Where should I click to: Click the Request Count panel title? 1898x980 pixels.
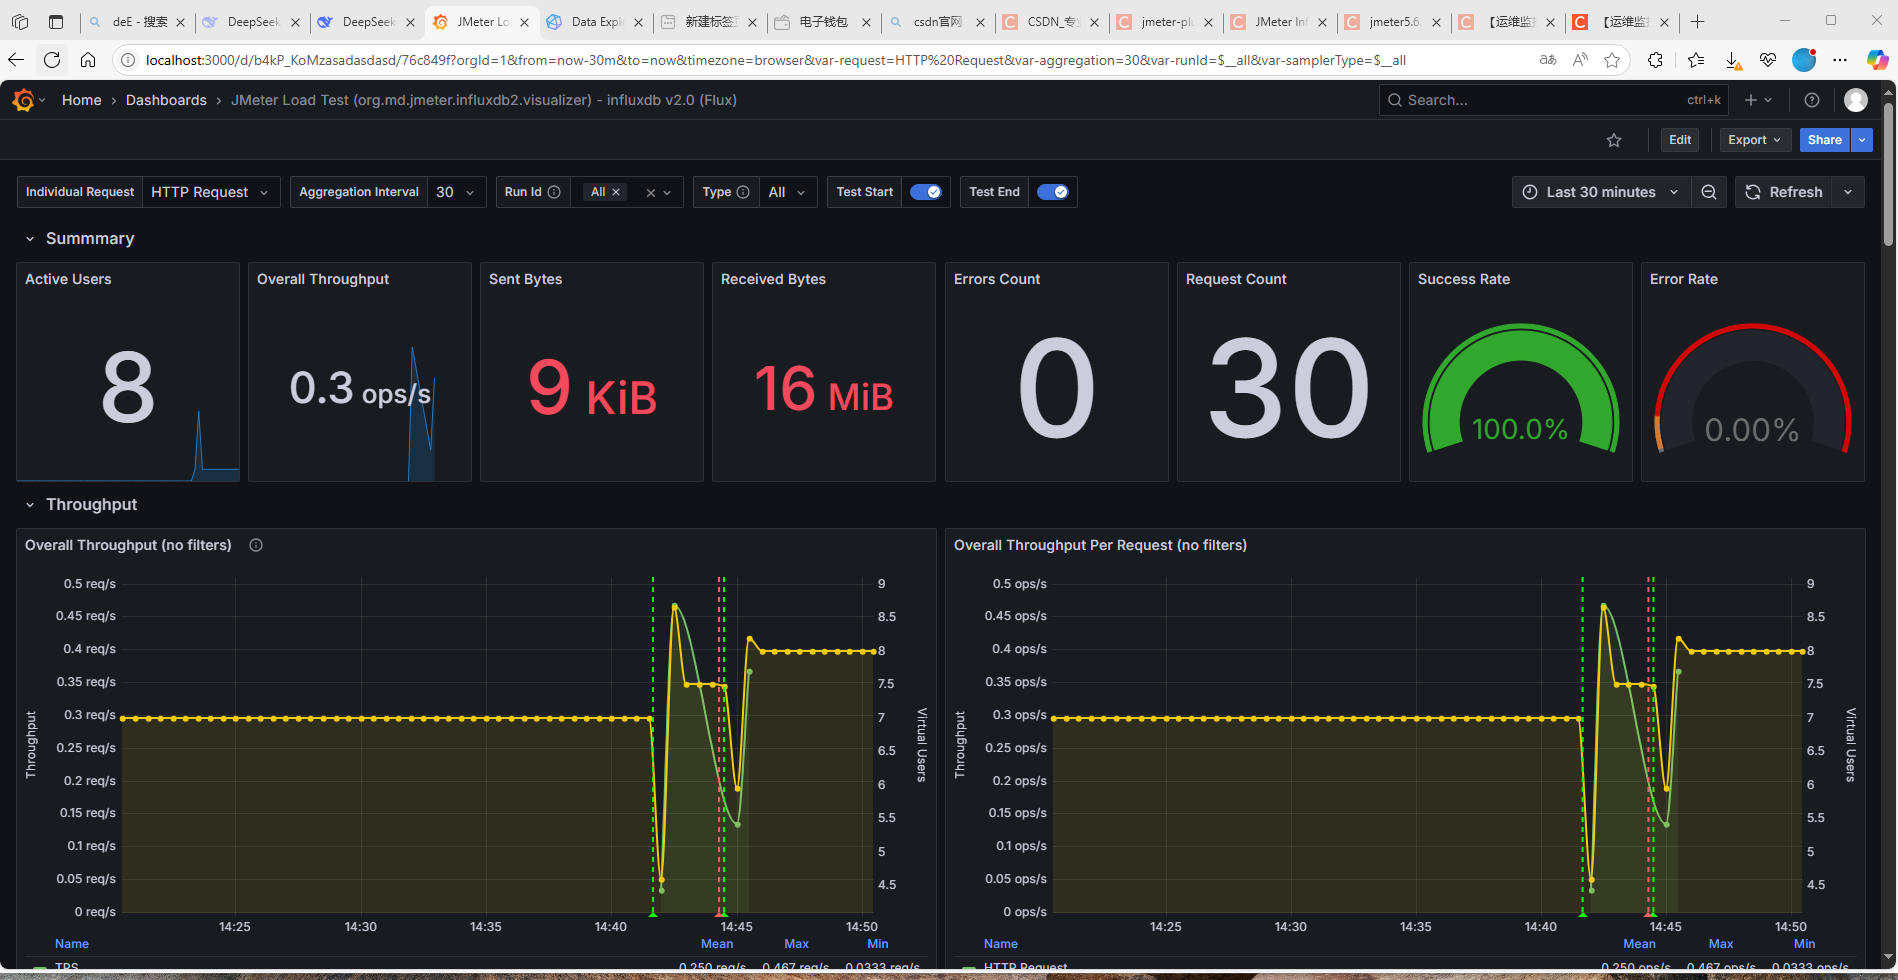tap(1236, 279)
